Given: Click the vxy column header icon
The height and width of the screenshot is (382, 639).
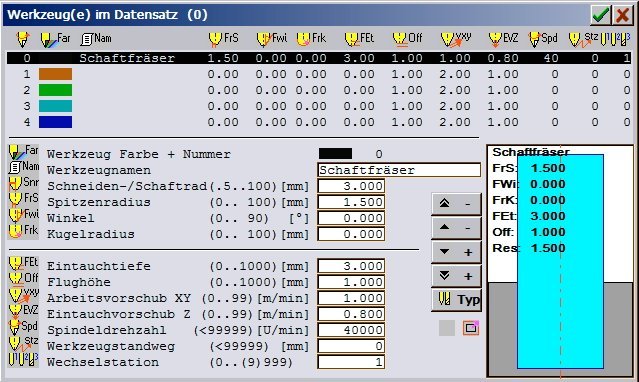Looking at the screenshot, I should 456,39.
